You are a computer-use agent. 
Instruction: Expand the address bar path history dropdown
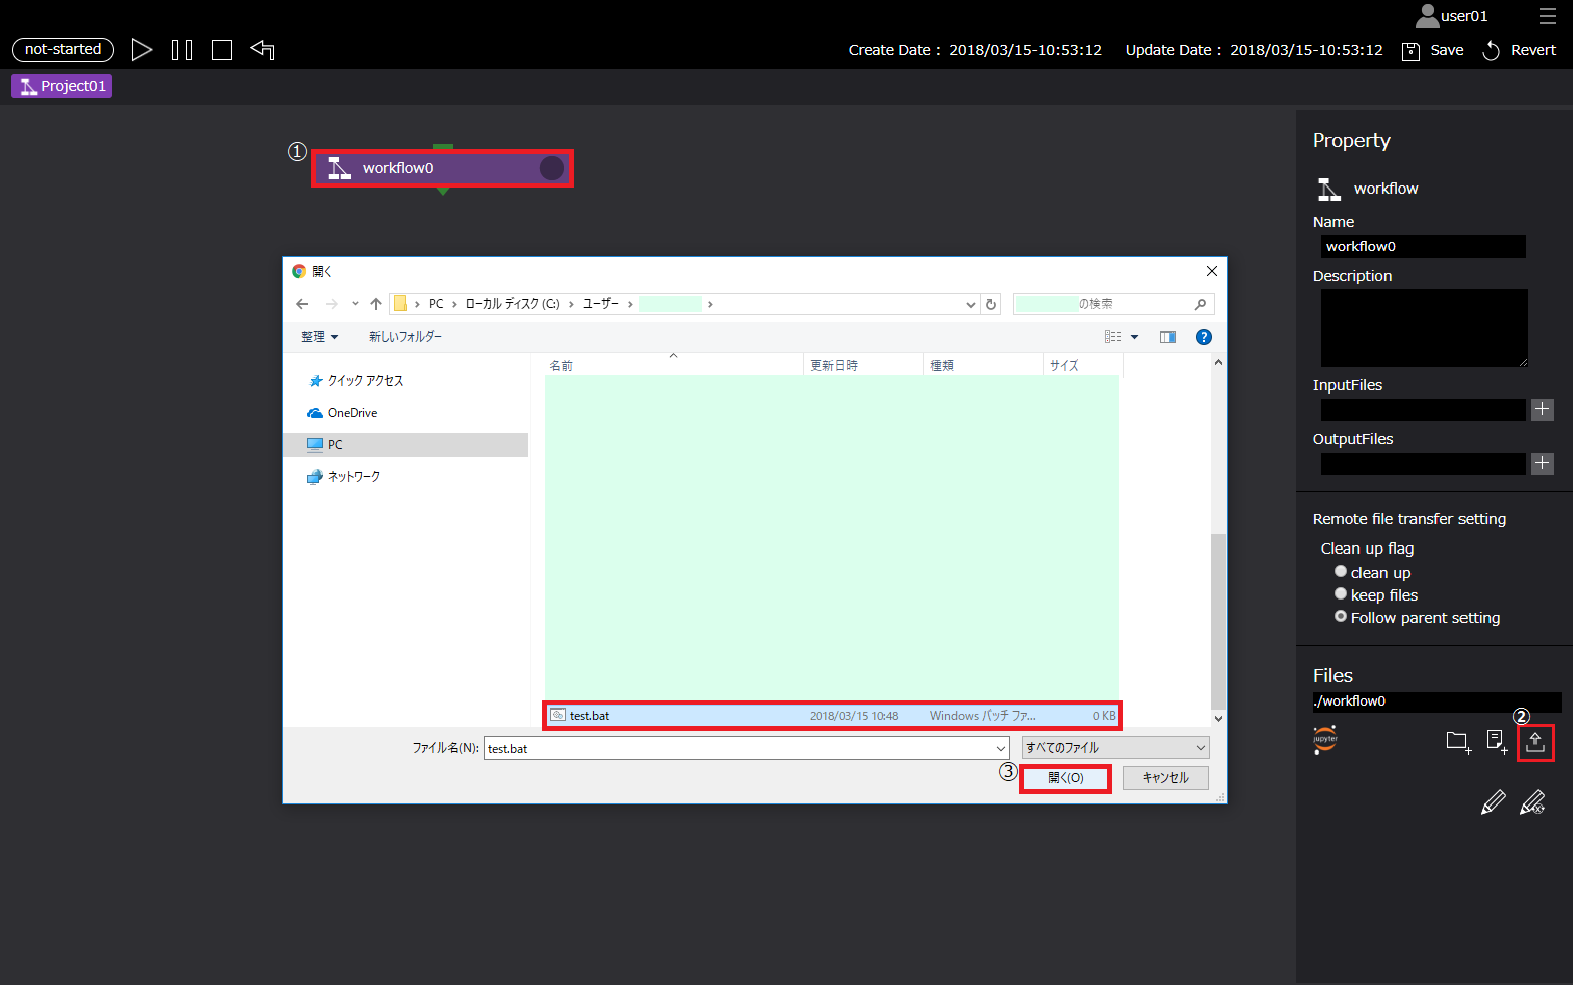(x=970, y=304)
